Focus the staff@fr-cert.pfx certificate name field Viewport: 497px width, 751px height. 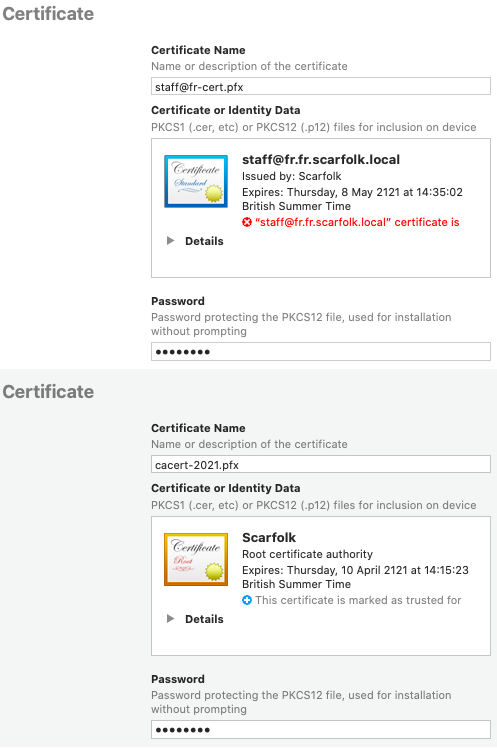click(x=321, y=87)
